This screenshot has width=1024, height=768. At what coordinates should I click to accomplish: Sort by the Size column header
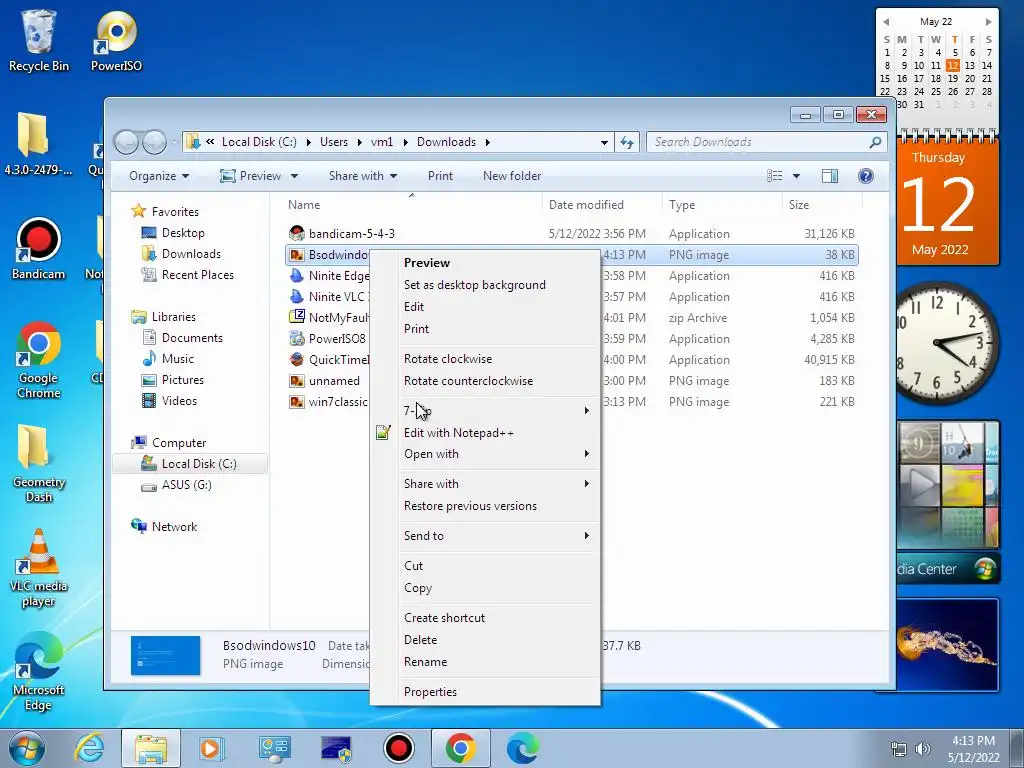click(x=799, y=204)
